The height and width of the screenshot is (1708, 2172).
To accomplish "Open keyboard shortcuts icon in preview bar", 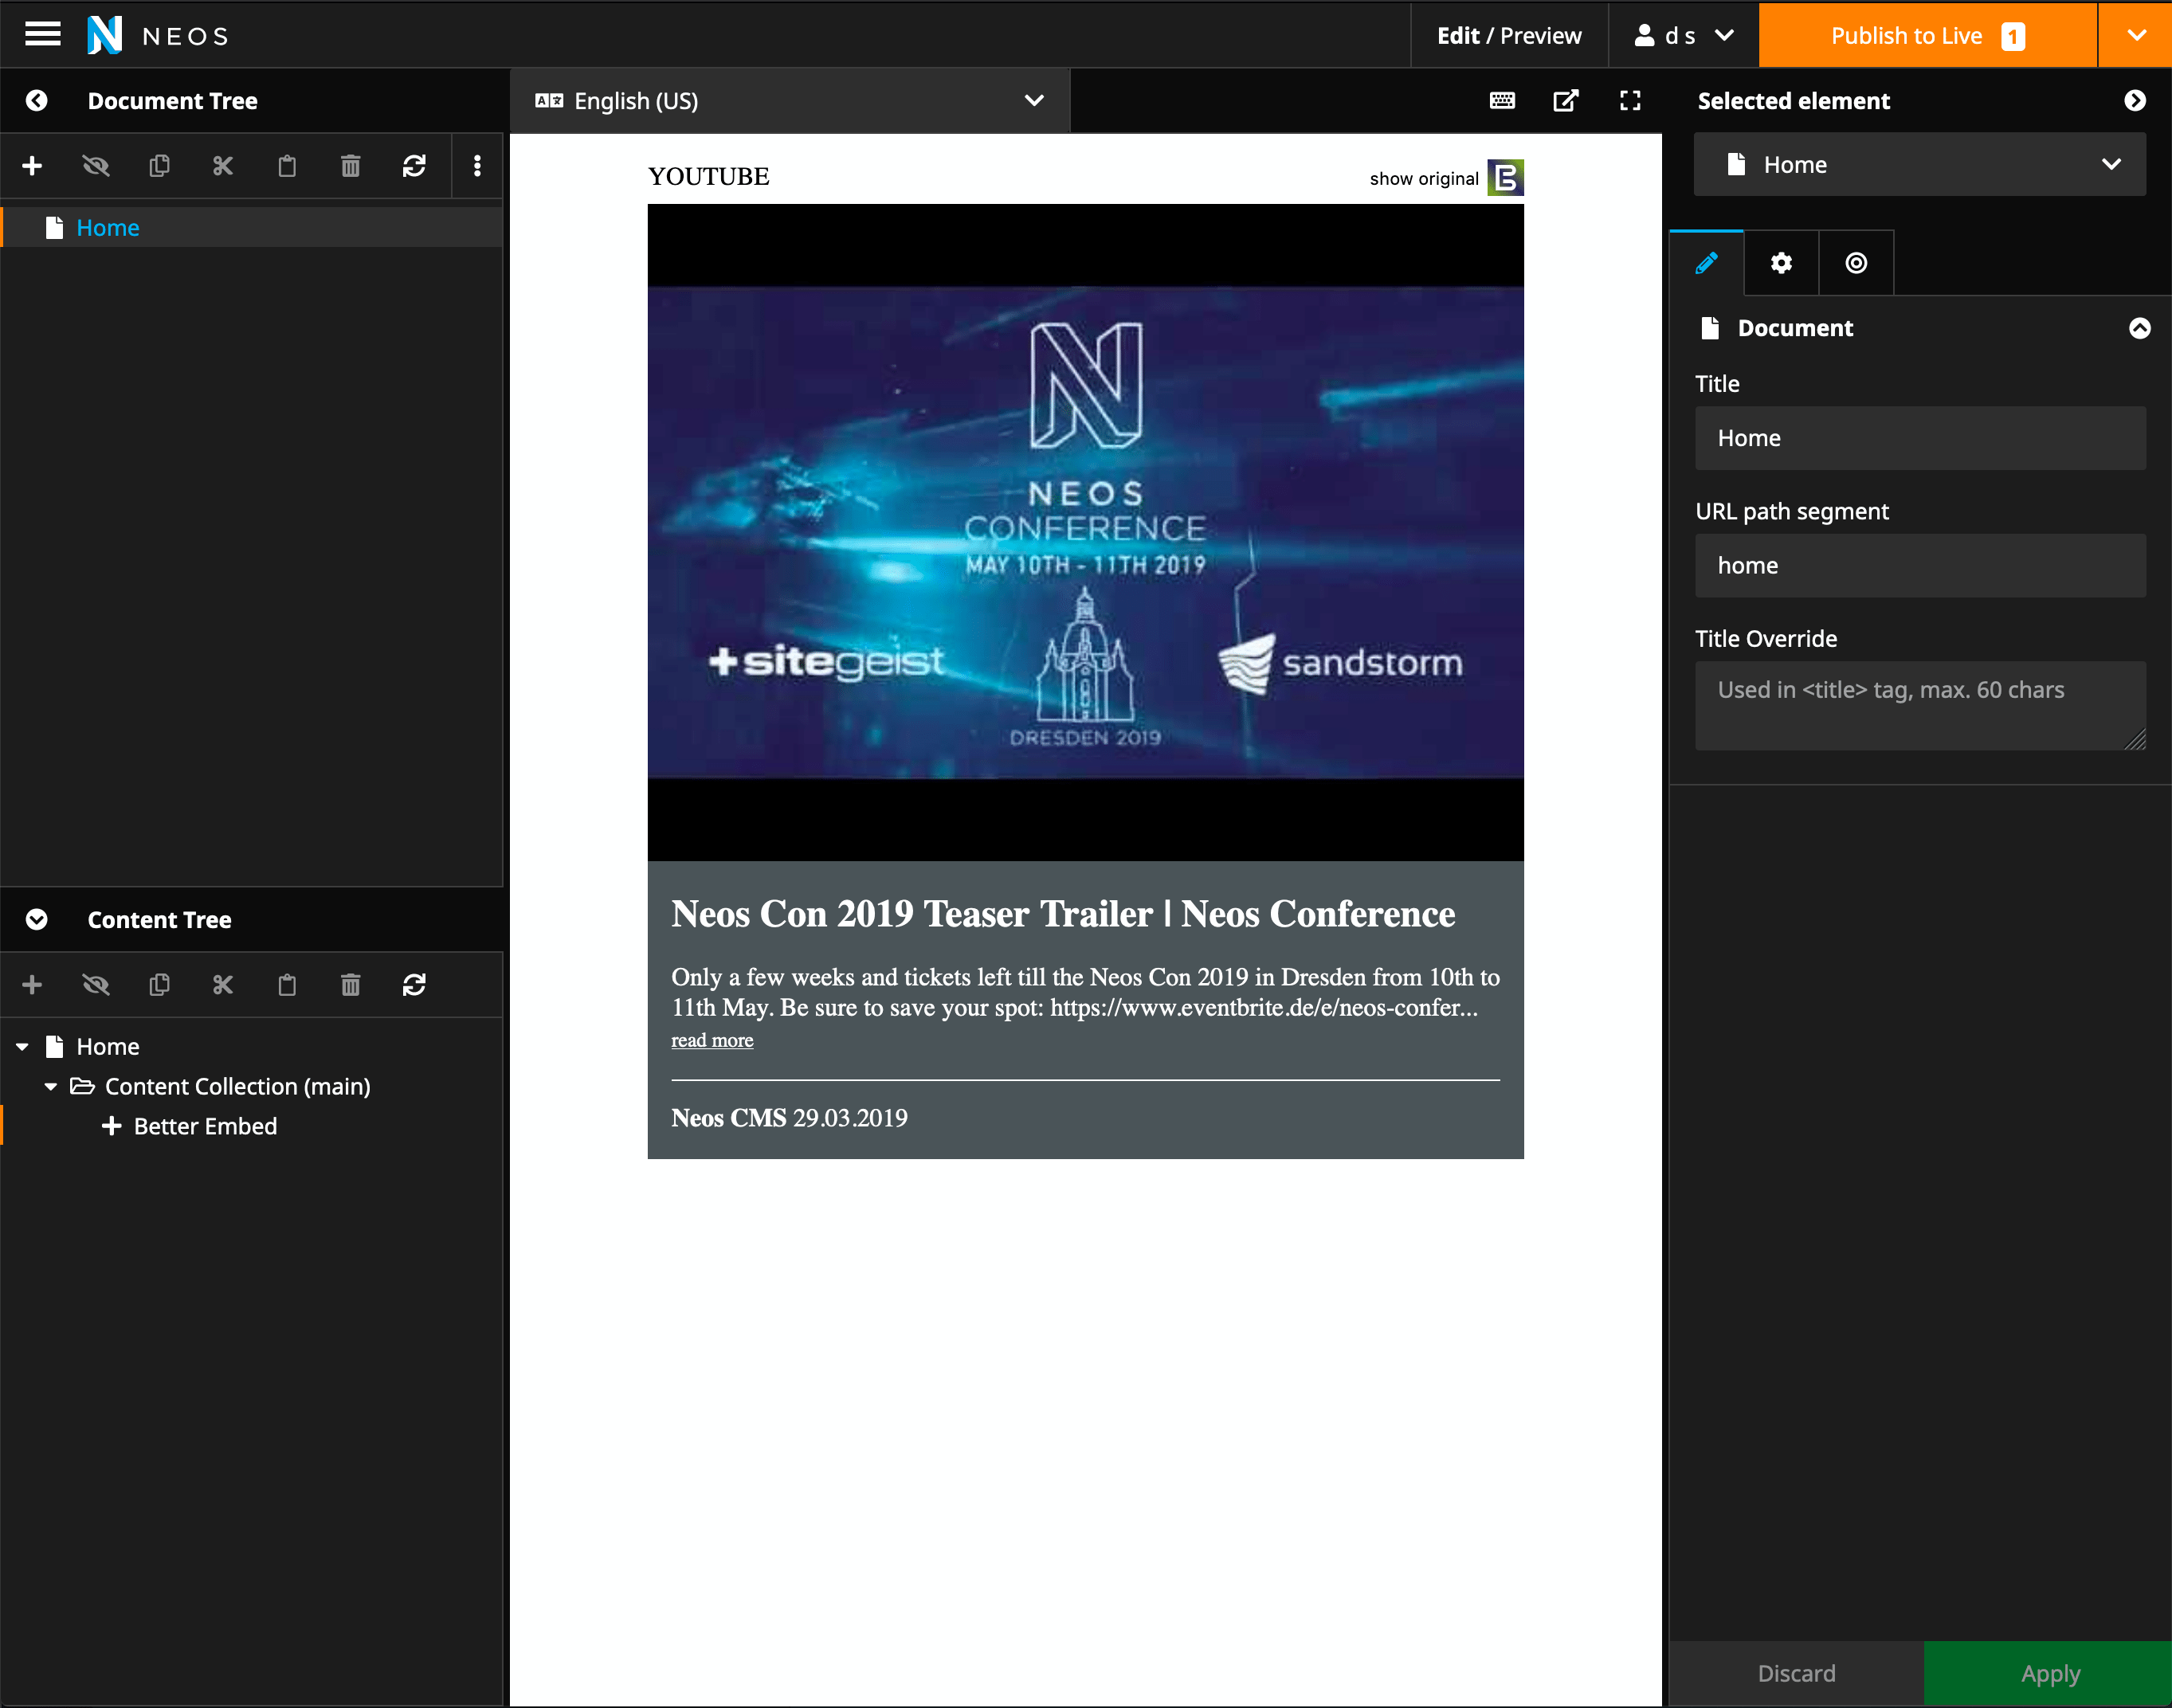I will (1502, 101).
